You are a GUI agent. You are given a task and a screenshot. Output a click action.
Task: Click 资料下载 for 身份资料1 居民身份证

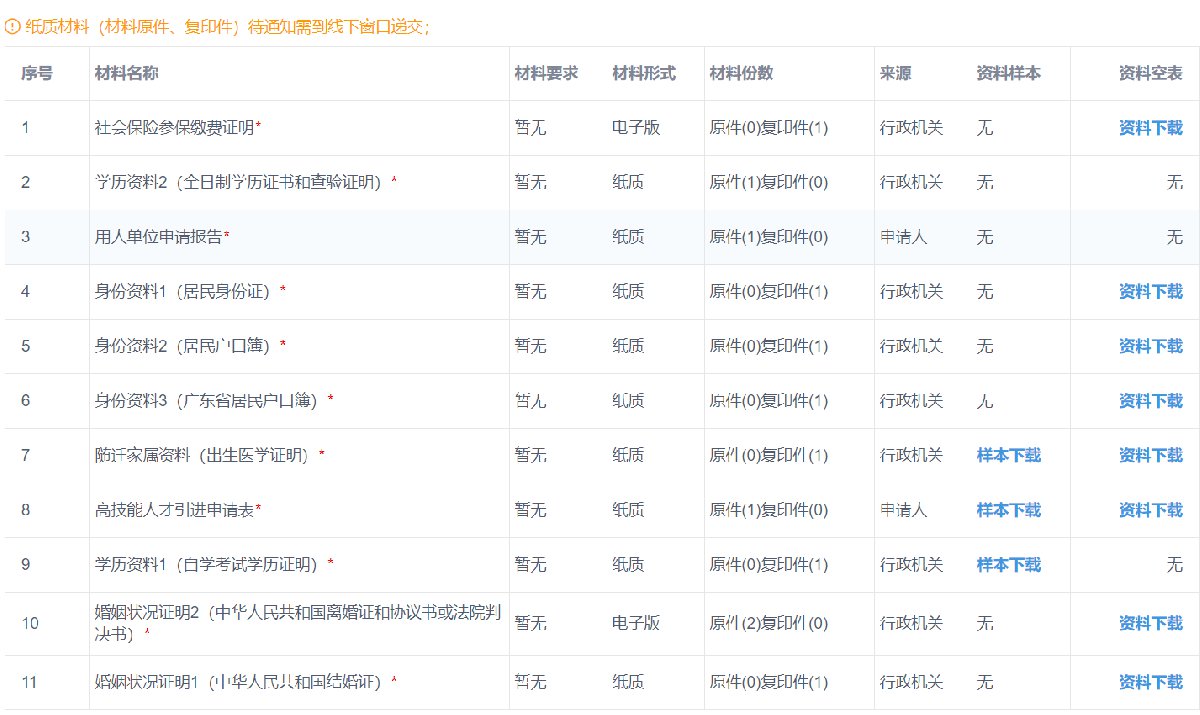1150,291
